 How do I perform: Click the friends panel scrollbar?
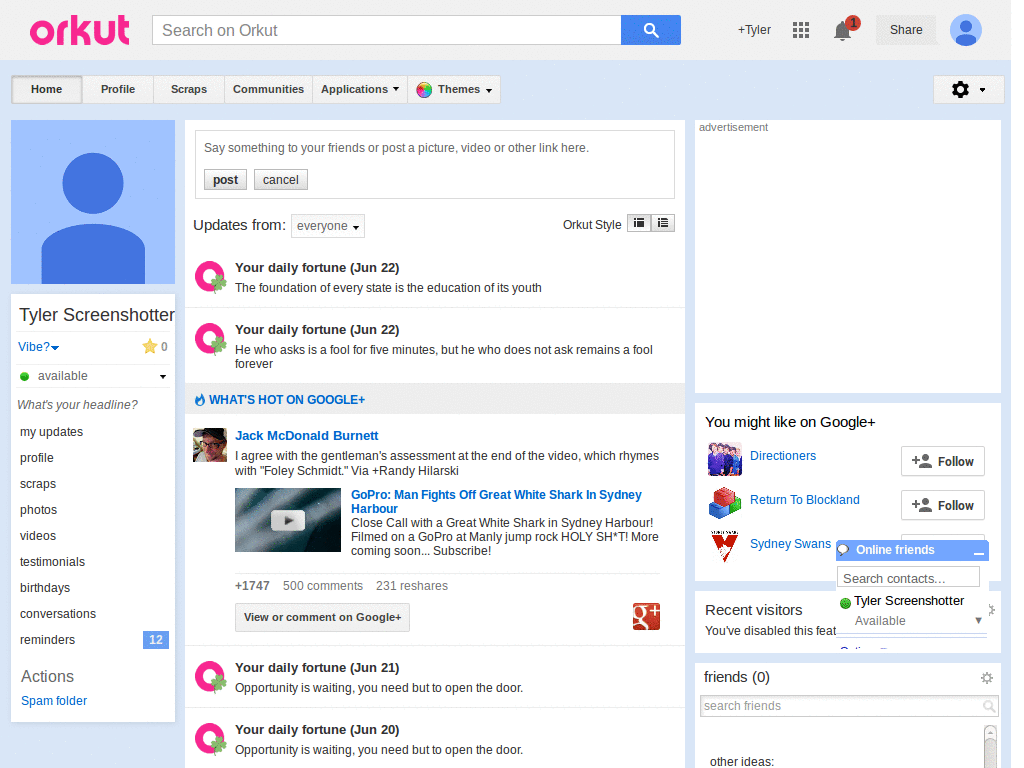[x=990, y=746]
